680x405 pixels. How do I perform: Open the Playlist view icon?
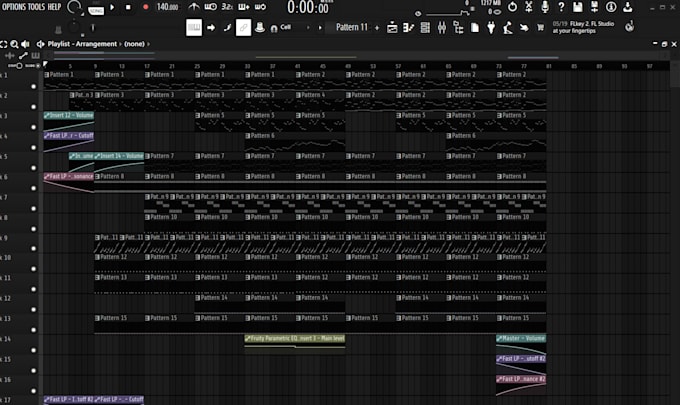tap(392, 28)
